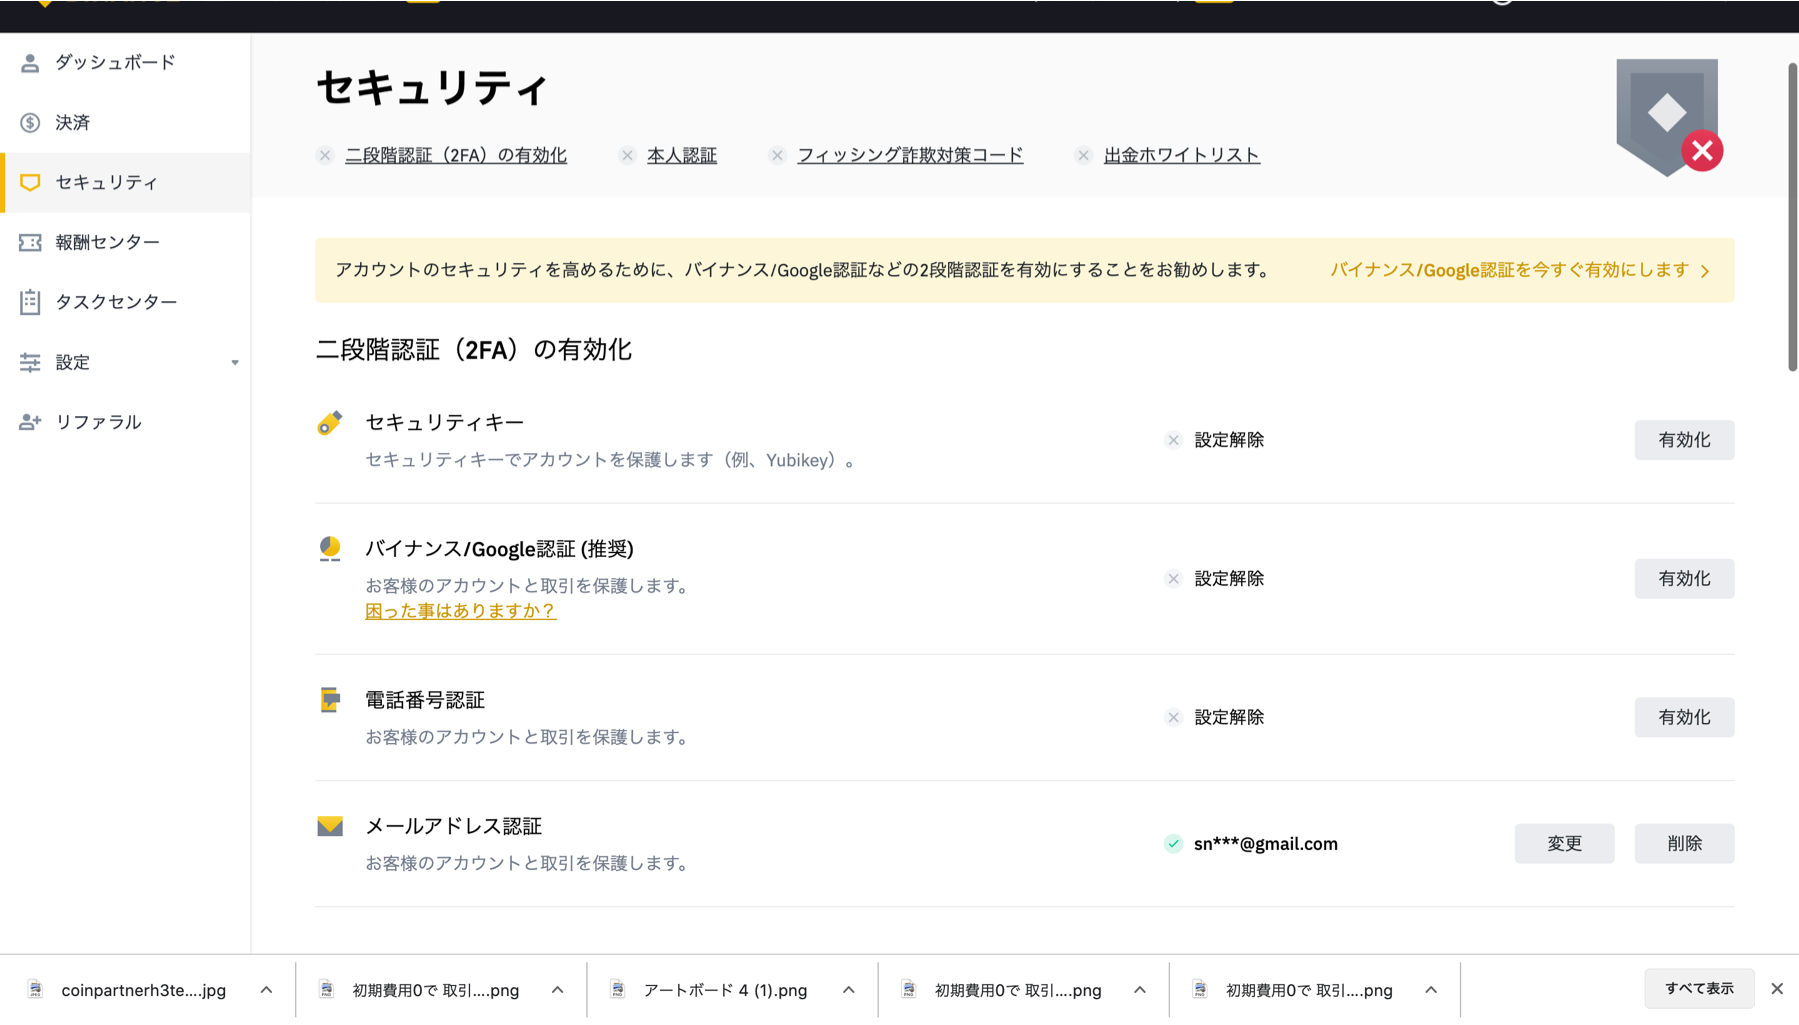Click the 報酬センター ticket icon
Image resolution: width=1799 pixels, height=1025 pixels.
[x=30, y=243]
